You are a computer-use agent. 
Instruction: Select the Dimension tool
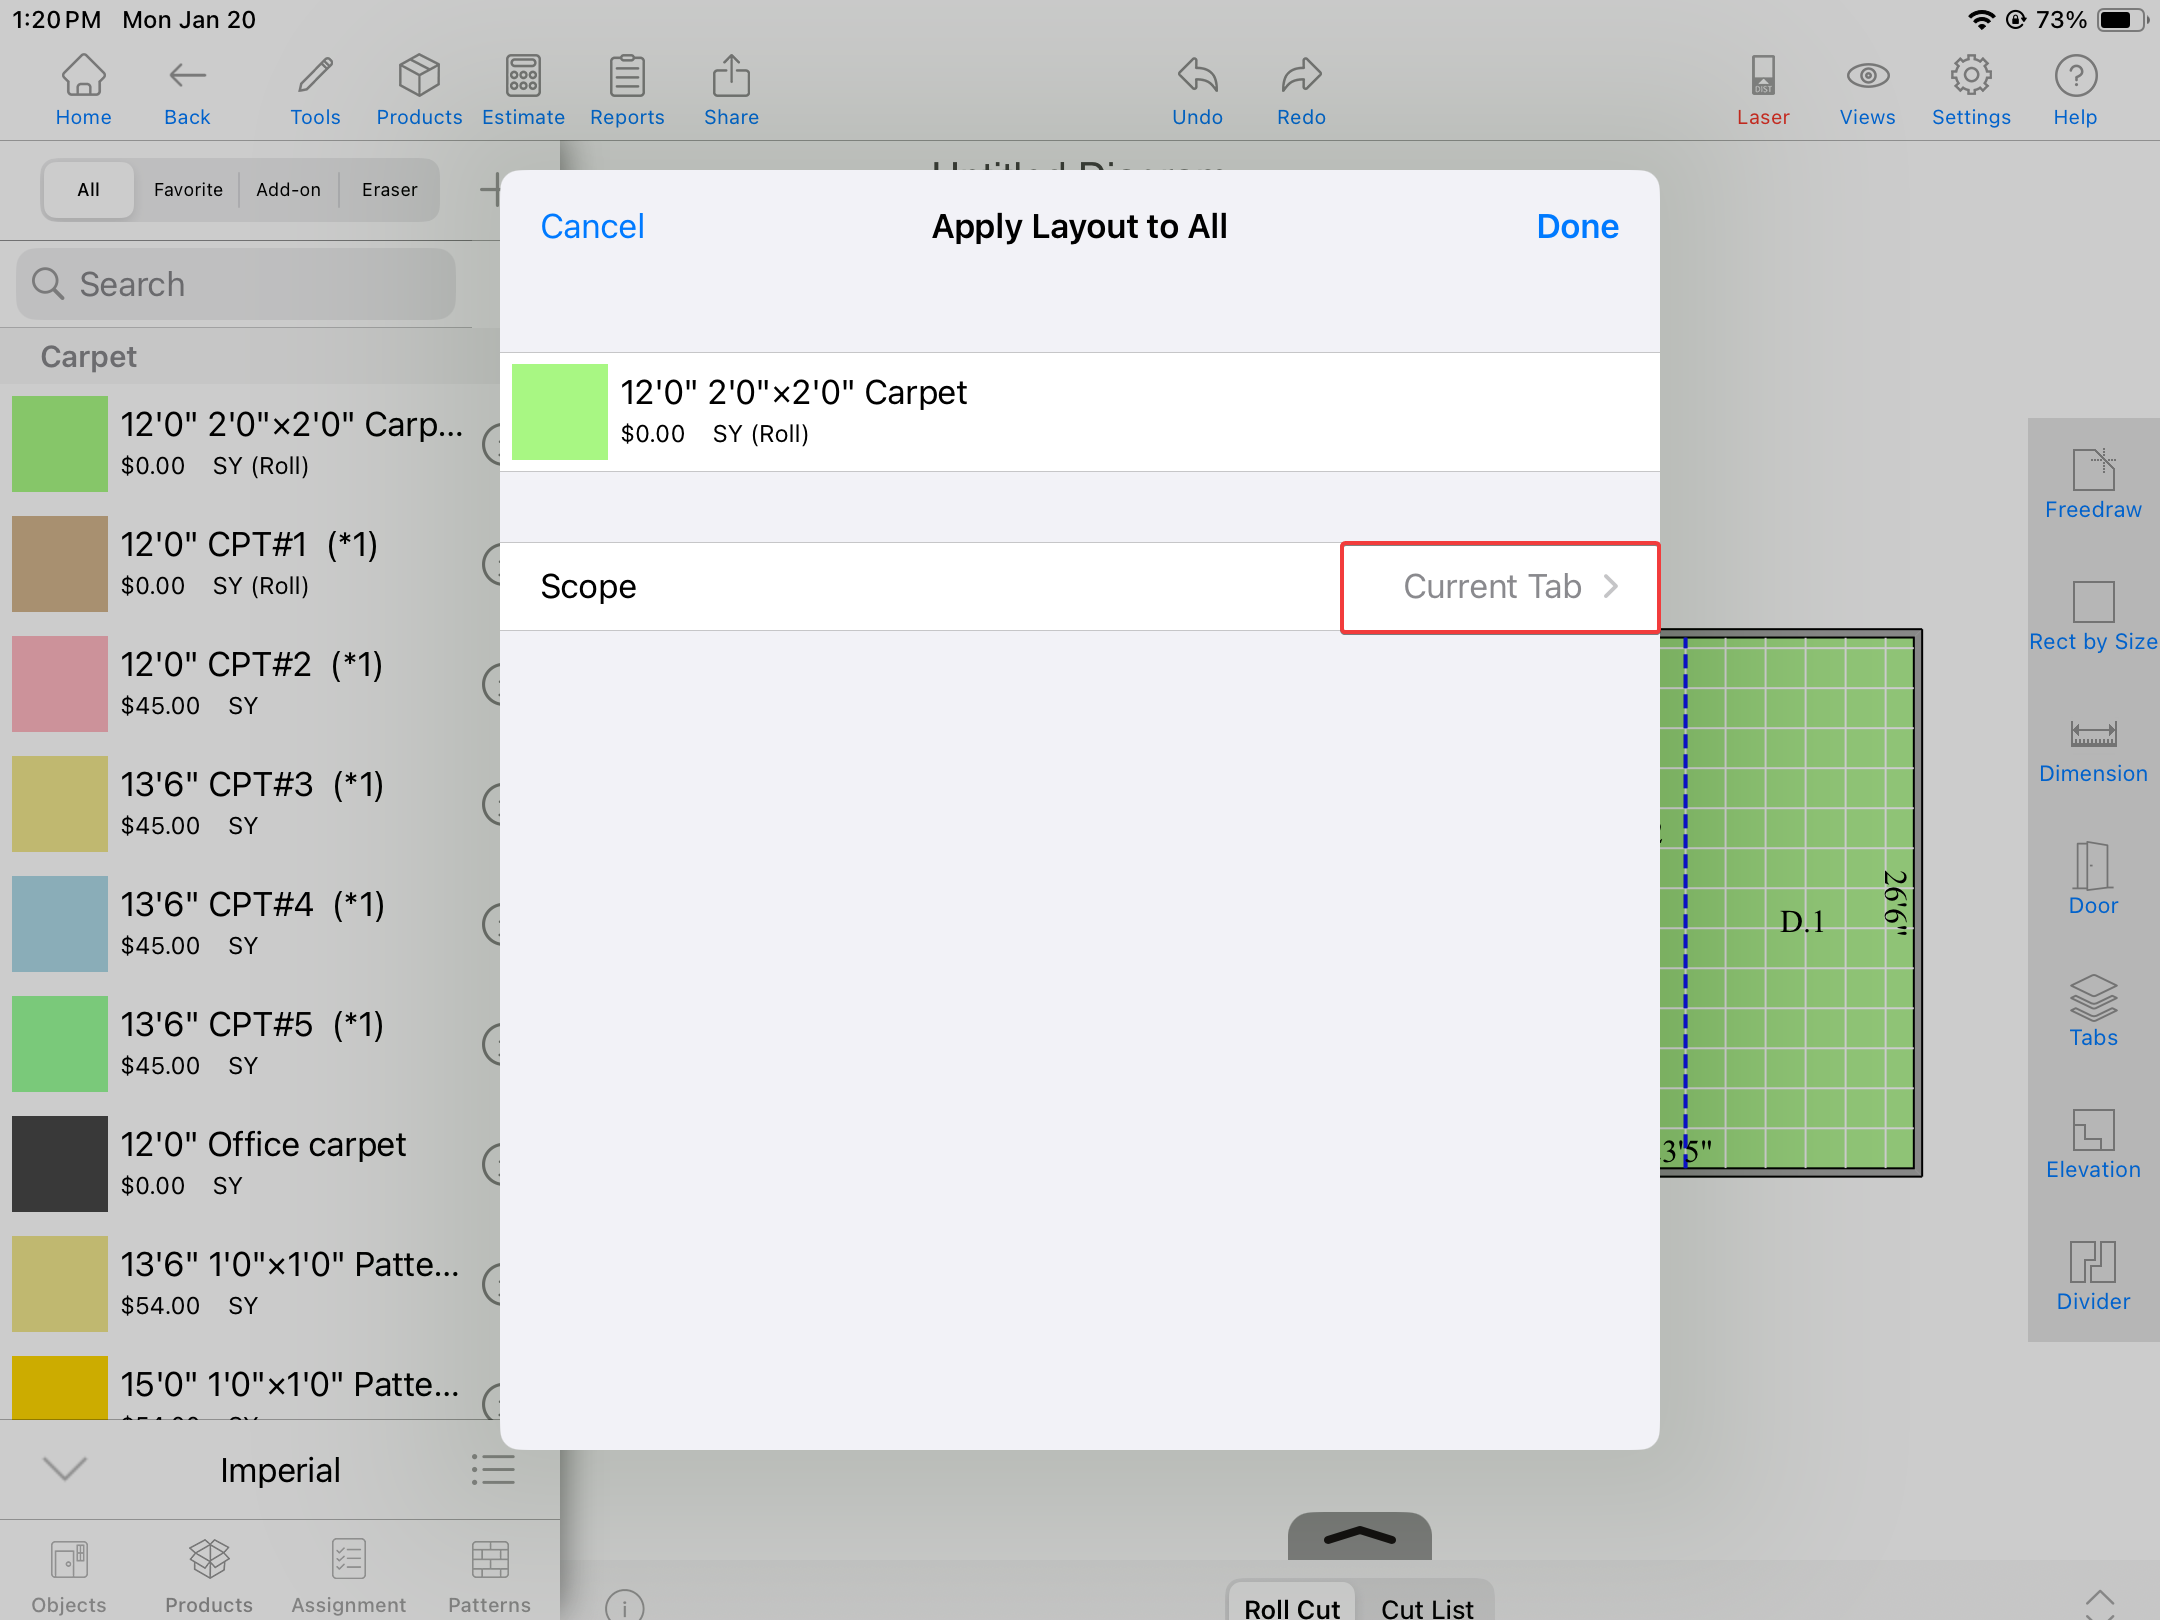tap(2092, 750)
